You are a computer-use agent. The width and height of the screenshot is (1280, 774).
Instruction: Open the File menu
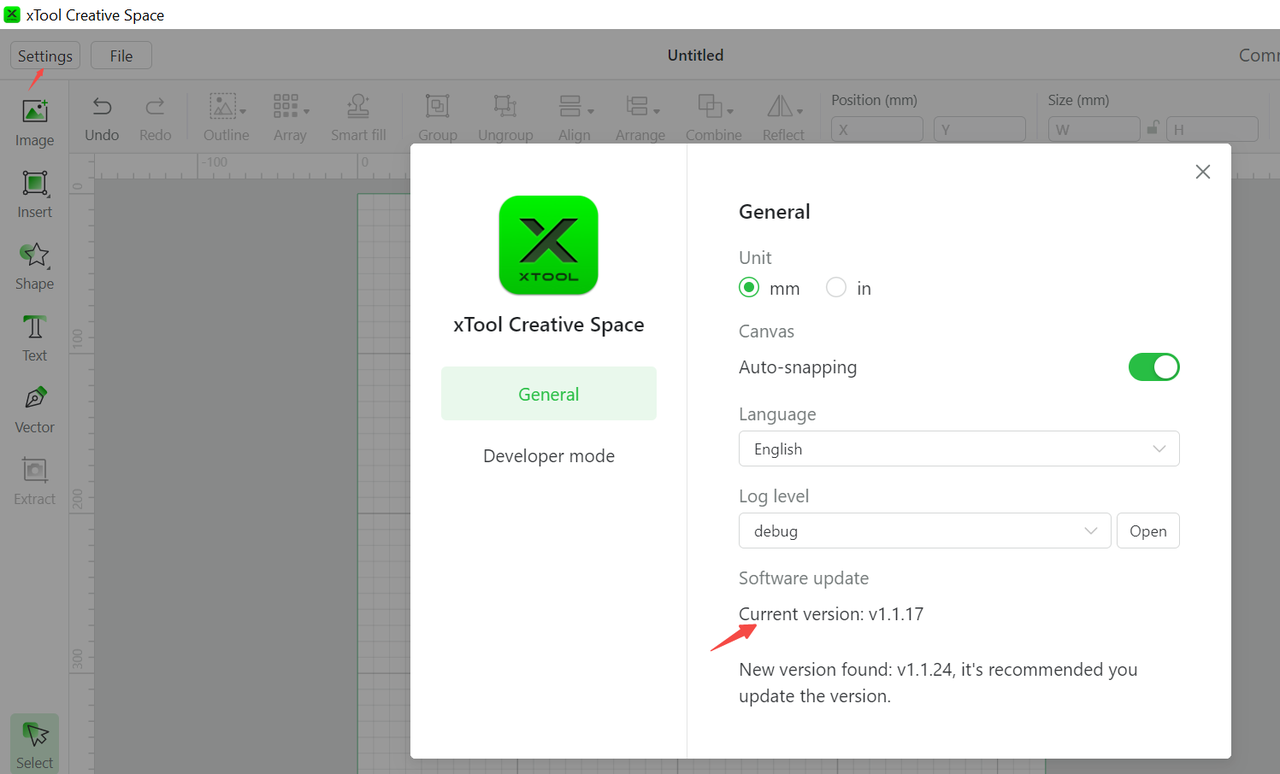pos(121,56)
